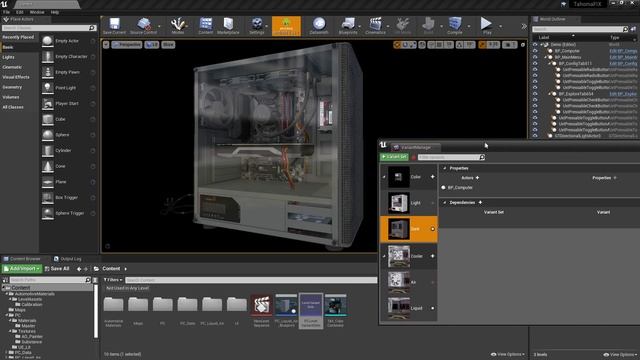The image size is (640, 360).
Task: Open the Source Control dropdown arrow
Action: 159,27
